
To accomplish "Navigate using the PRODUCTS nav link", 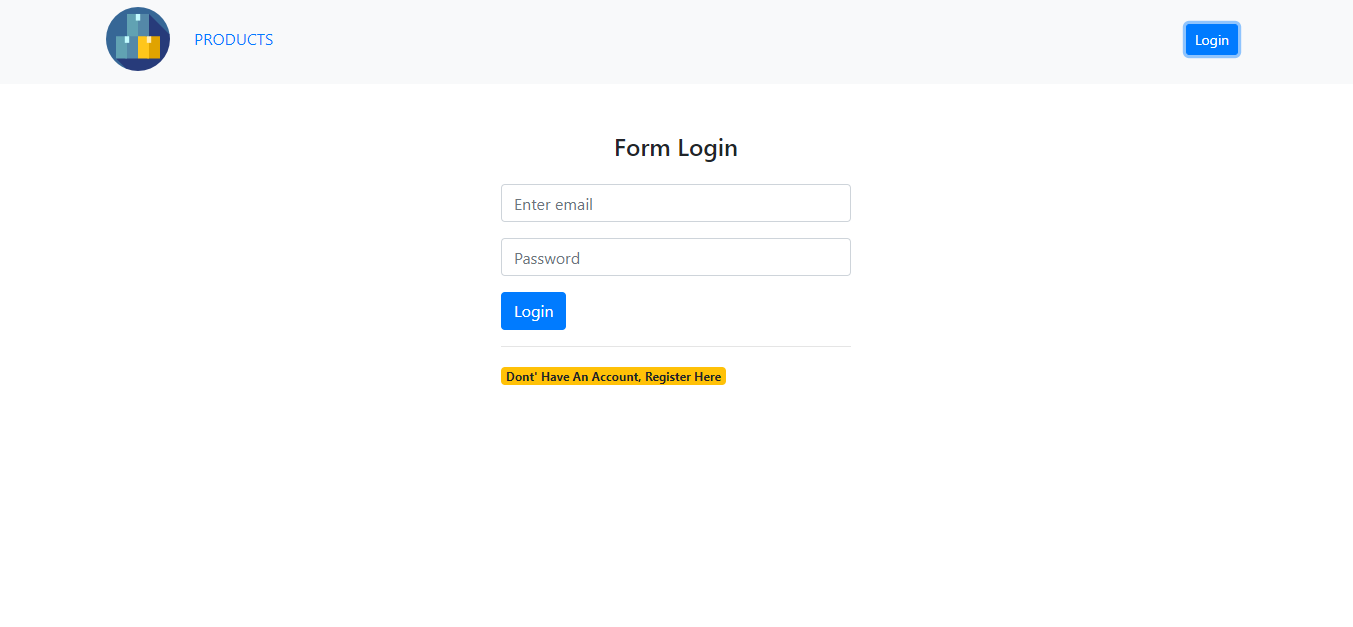I will 233,39.
